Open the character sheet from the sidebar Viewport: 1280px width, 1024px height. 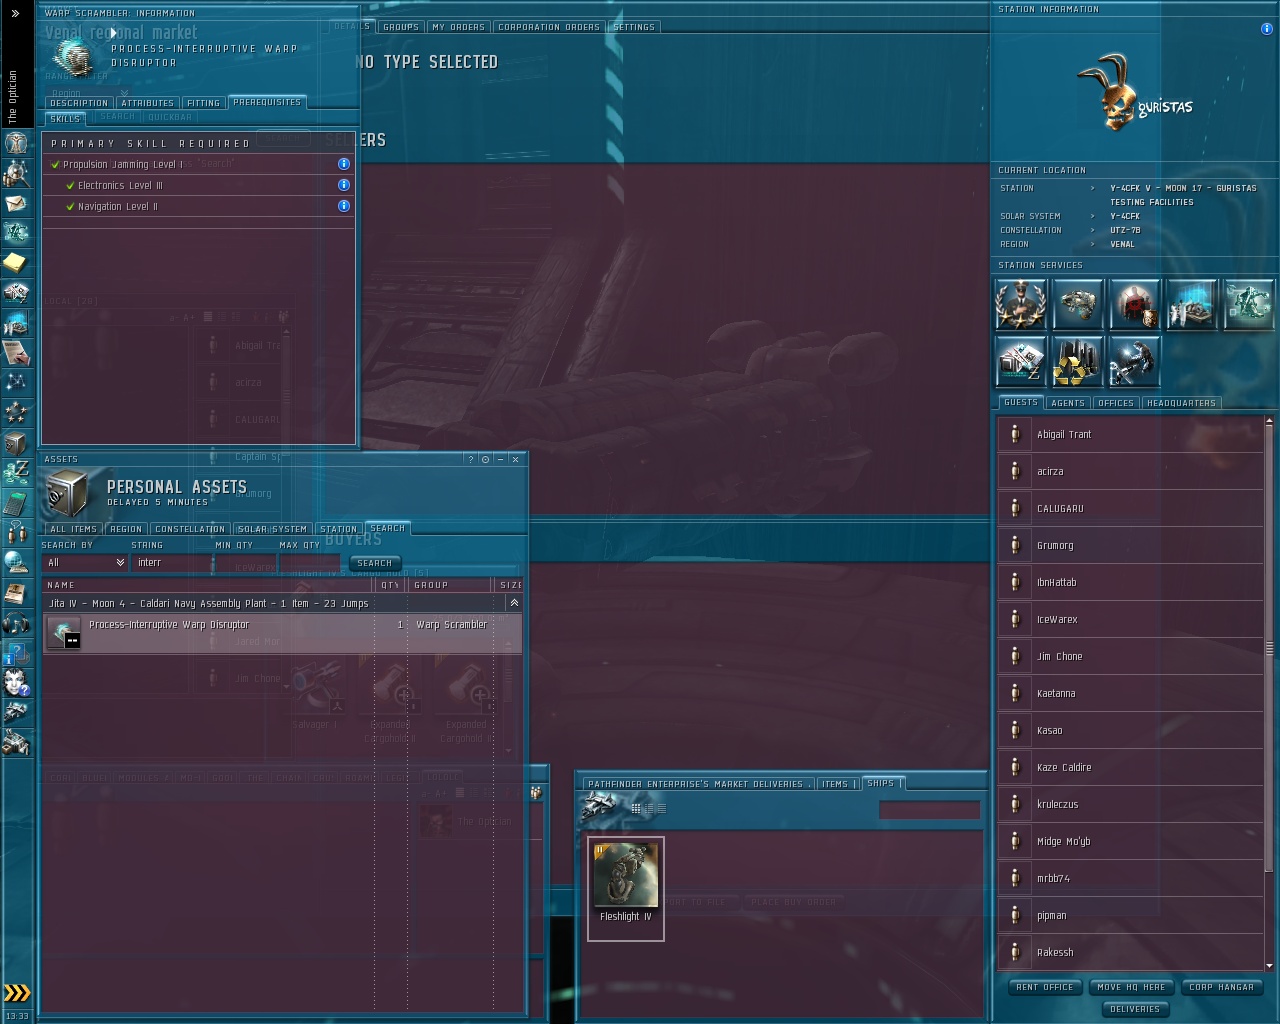[16, 142]
